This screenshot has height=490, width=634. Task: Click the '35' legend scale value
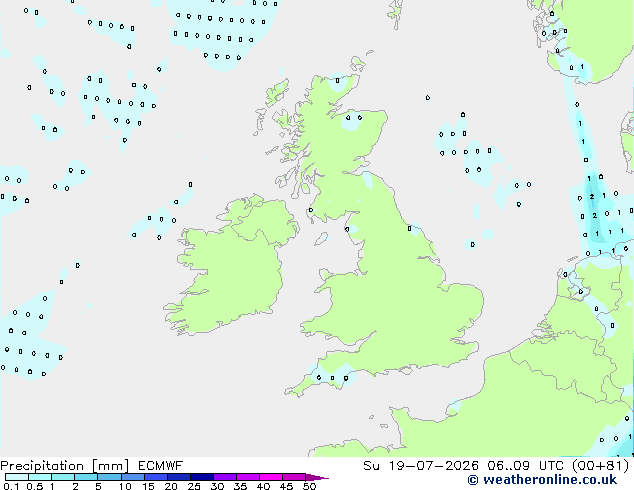(241, 486)
